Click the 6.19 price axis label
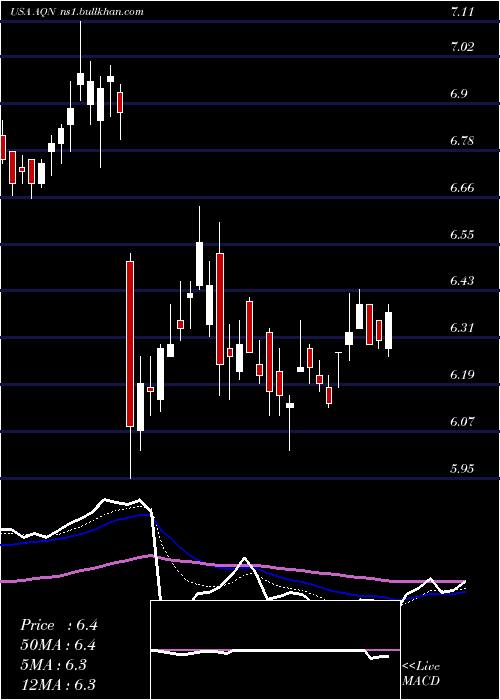Image resolution: width=500 pixels, height=700 pixels. coord(462,375)
